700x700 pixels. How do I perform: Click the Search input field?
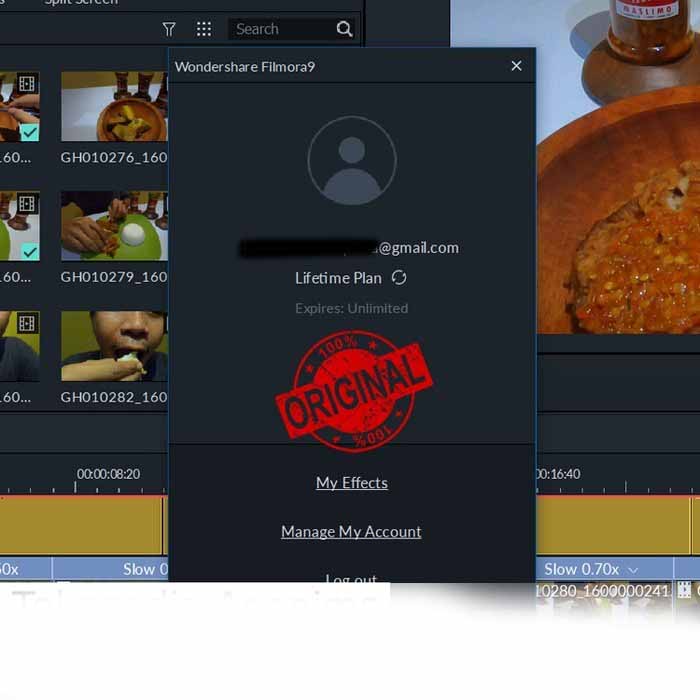[x=292, y=29]
